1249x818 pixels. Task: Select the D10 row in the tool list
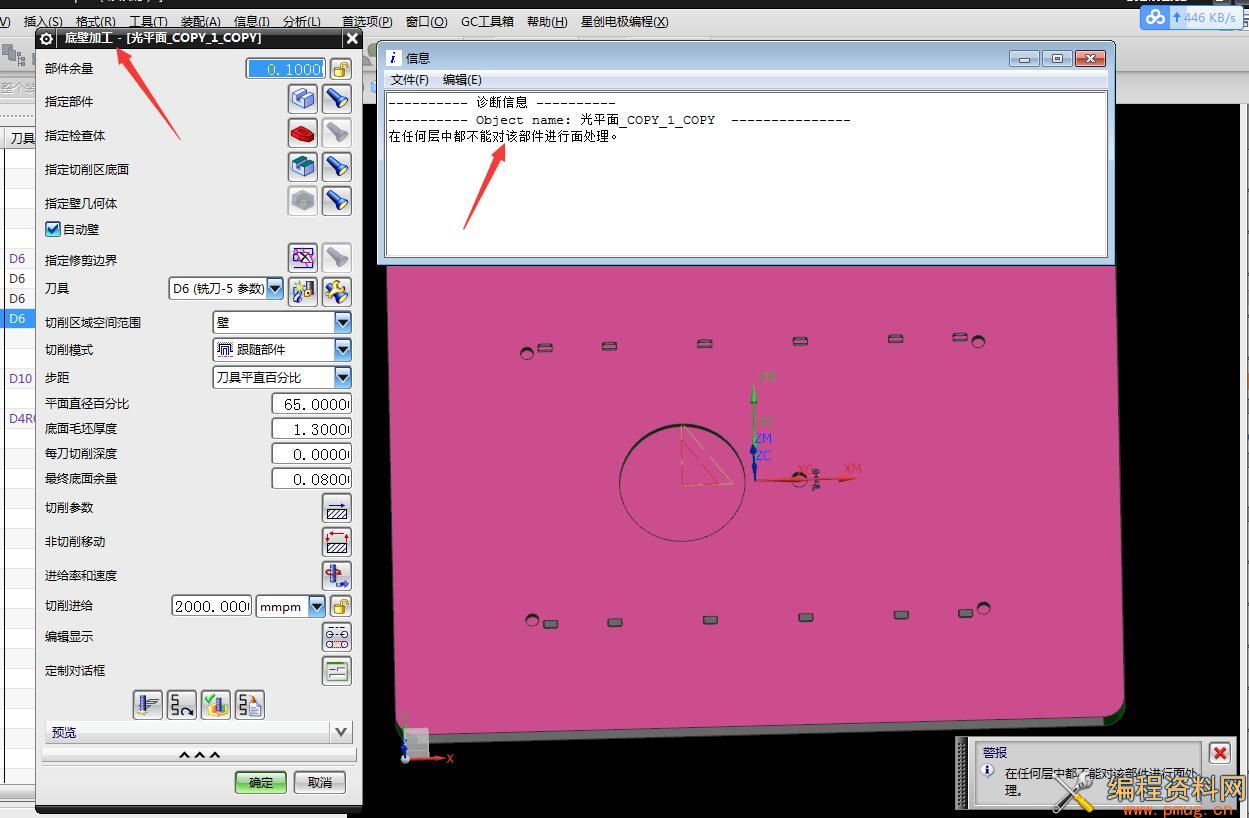[x=20, y=379]
